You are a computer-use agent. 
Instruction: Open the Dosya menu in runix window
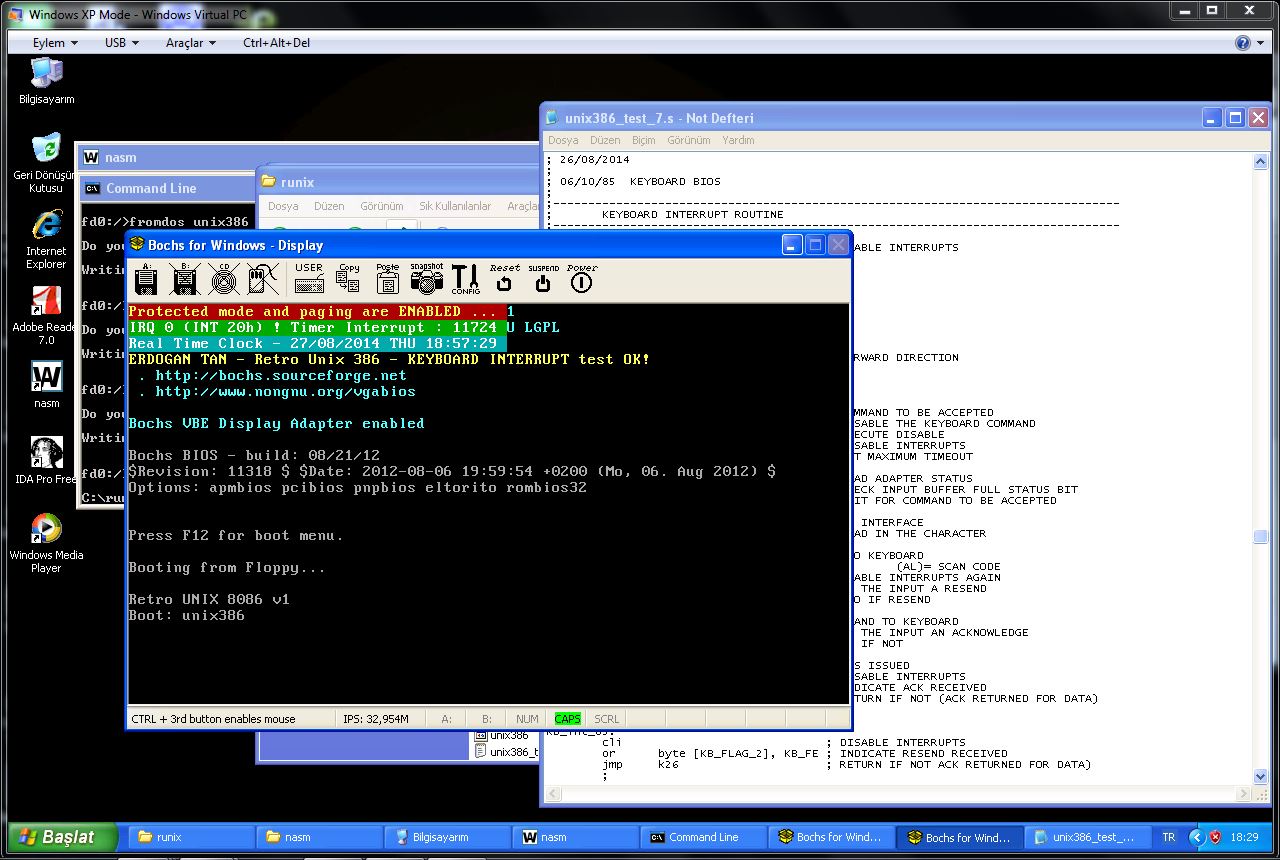point(283,206)
